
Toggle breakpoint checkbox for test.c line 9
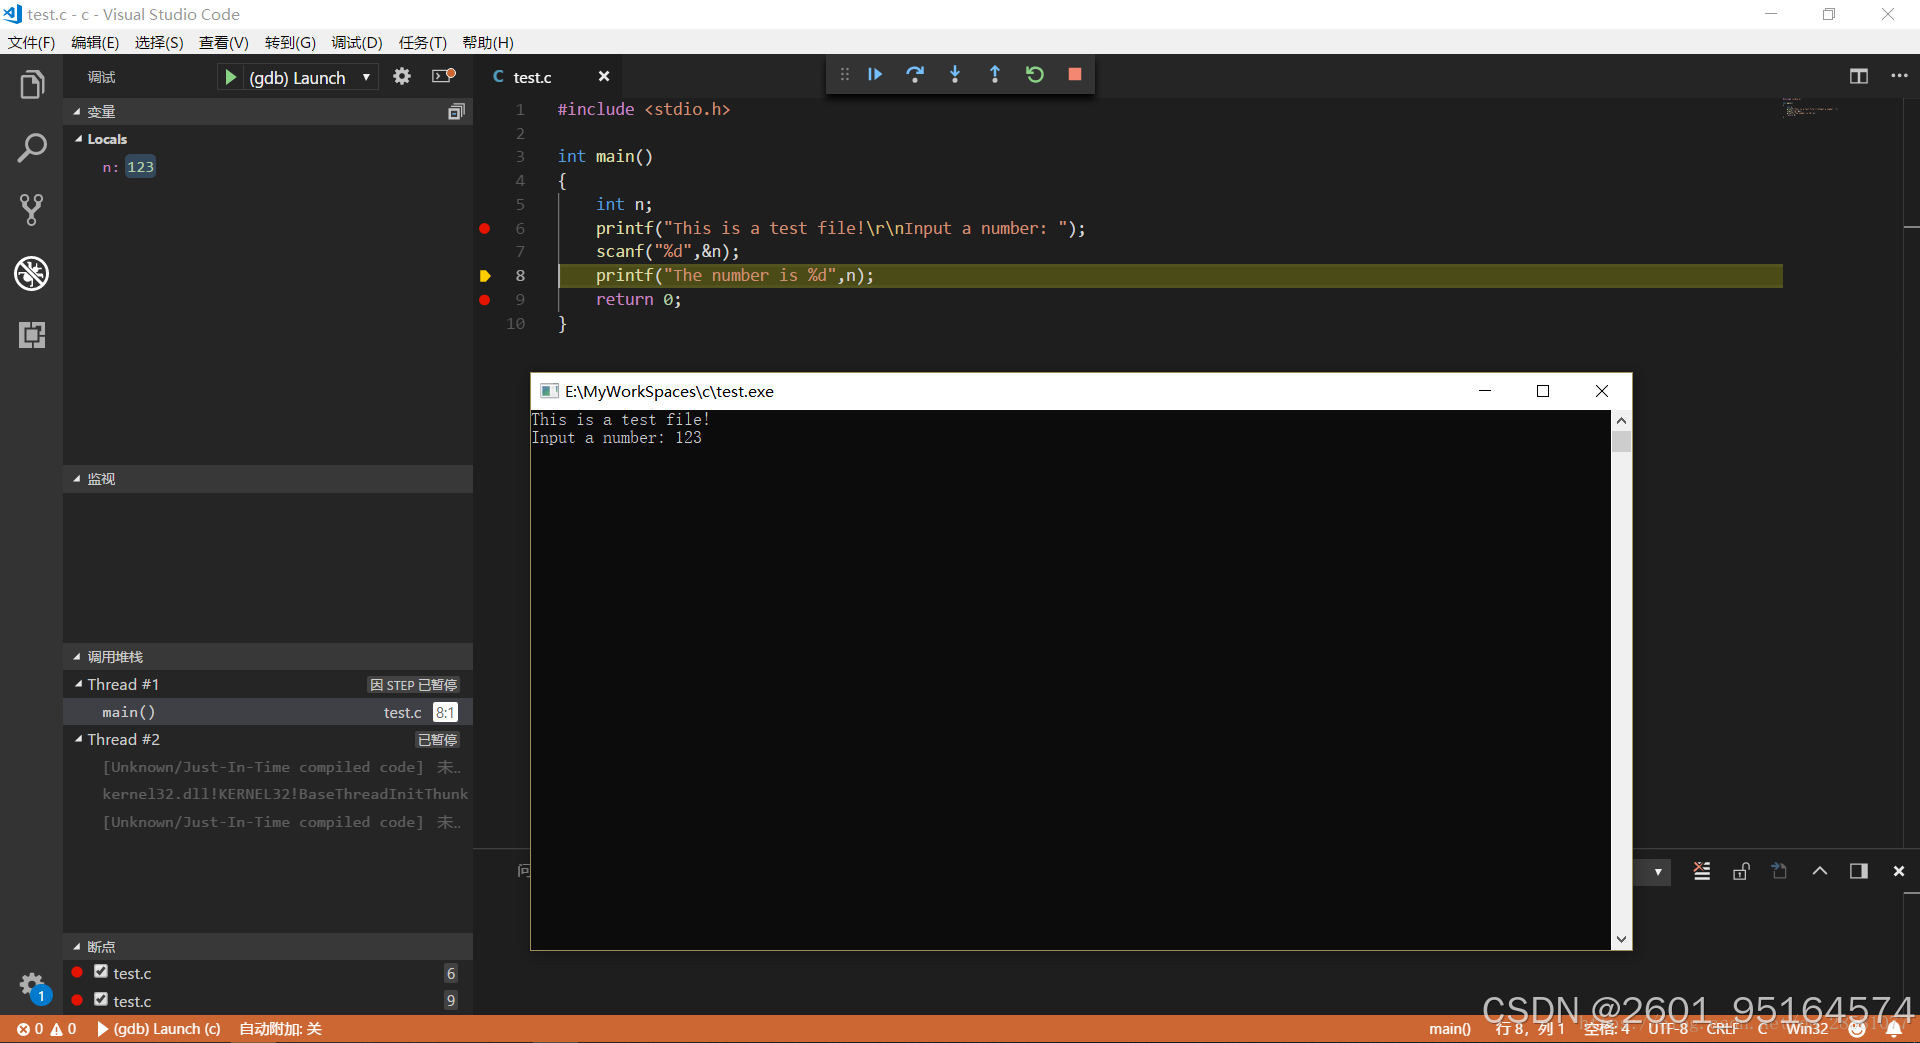[x=101, y=1000]
